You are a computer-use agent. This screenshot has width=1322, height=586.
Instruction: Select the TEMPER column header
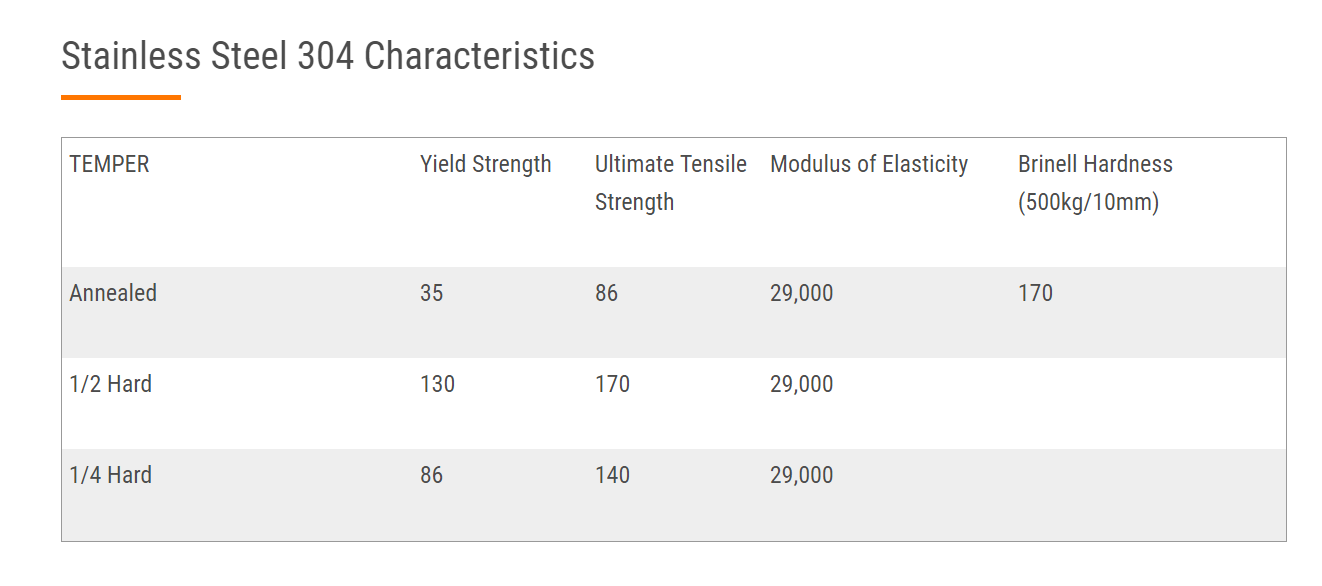point(110,164)
